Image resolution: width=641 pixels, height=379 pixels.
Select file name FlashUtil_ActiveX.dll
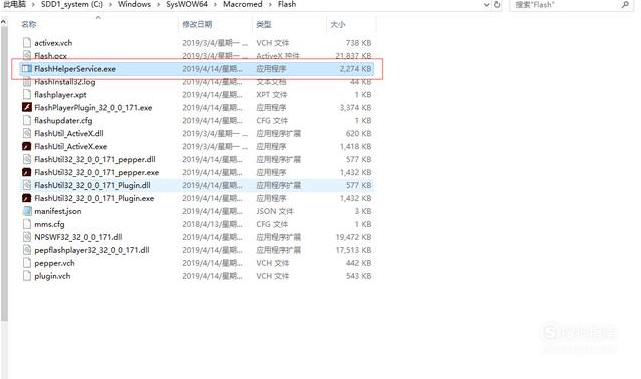coord(69,133)
